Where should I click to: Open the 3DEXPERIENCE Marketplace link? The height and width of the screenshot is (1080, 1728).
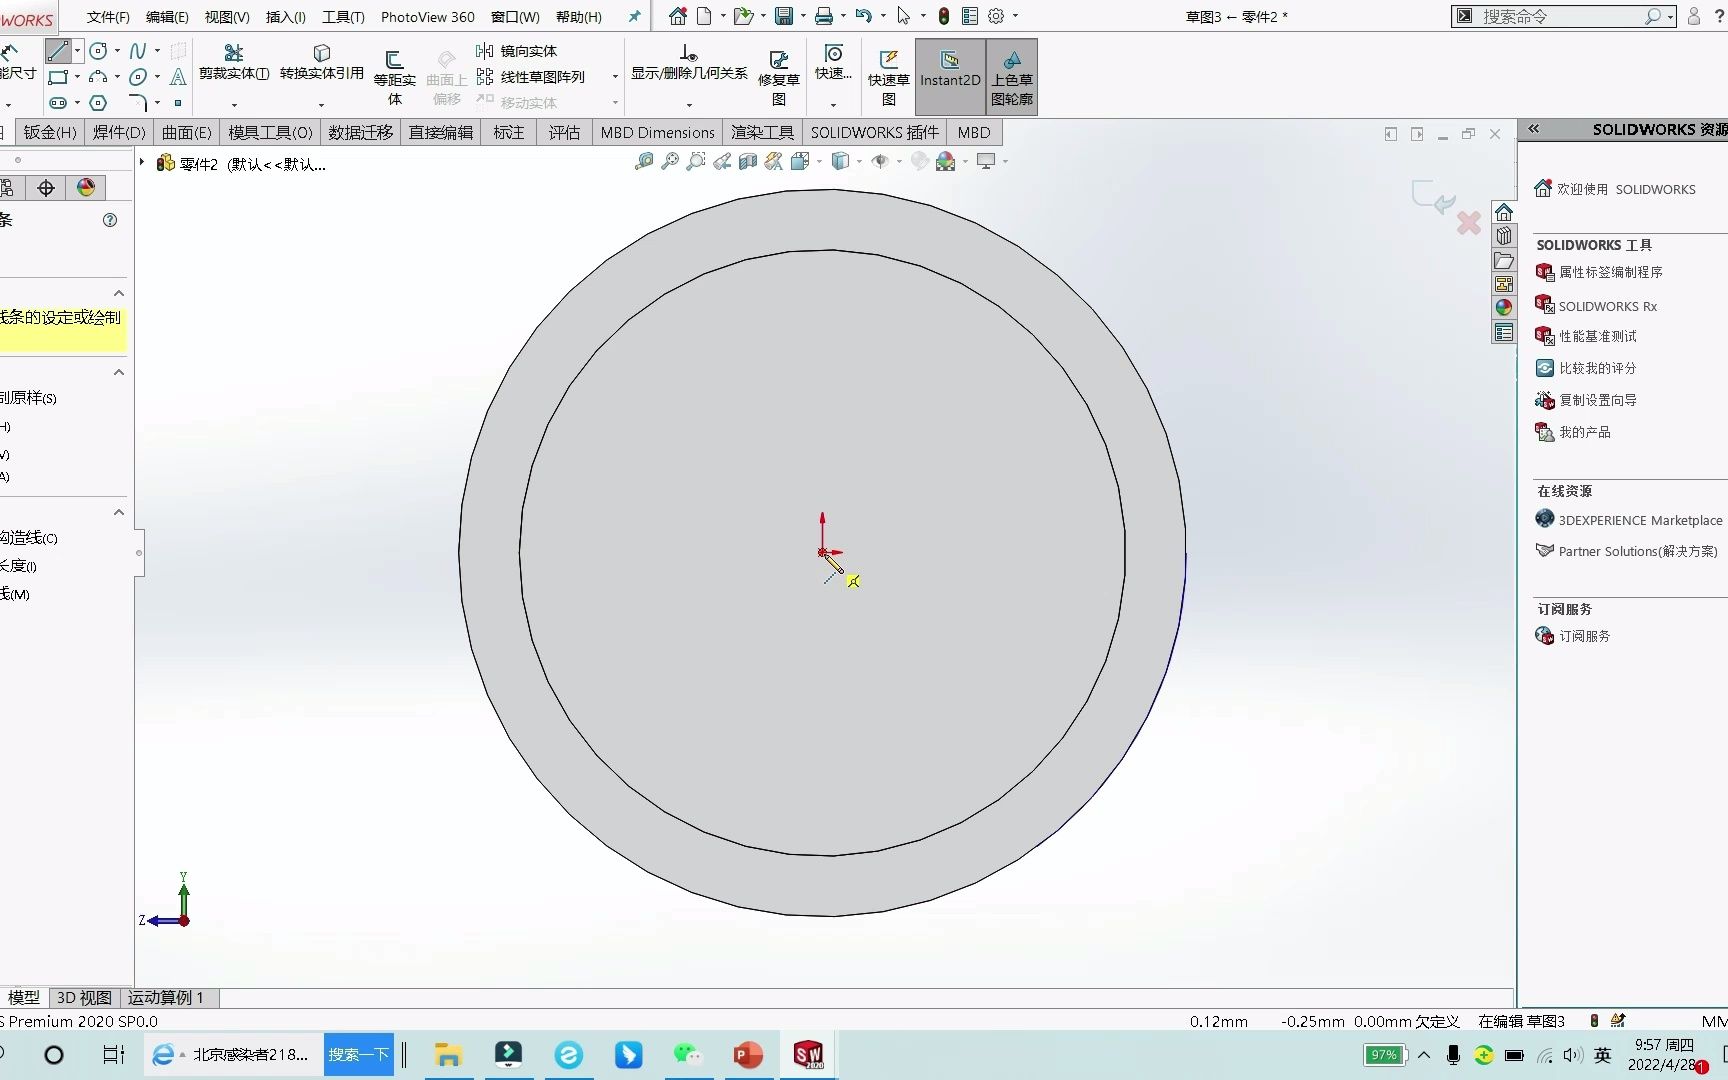(1638, 520)
